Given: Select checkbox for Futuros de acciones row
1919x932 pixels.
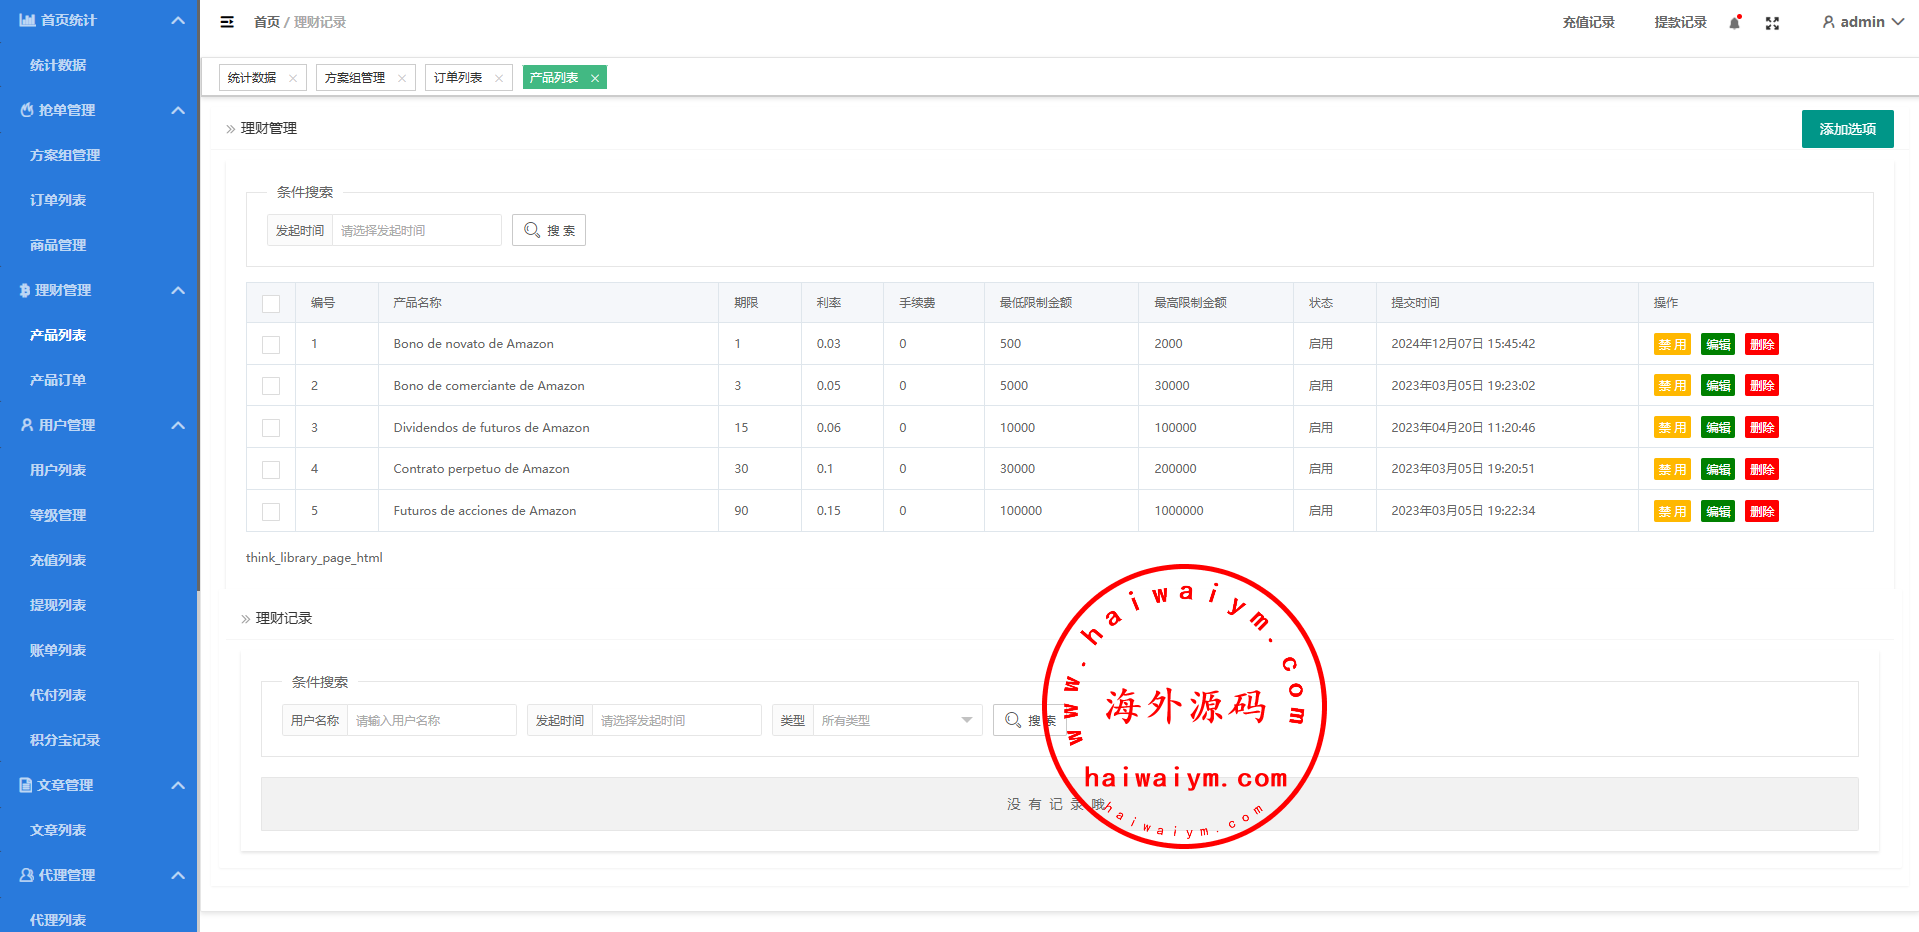Looking at the screenshot, I should (271, 512).
